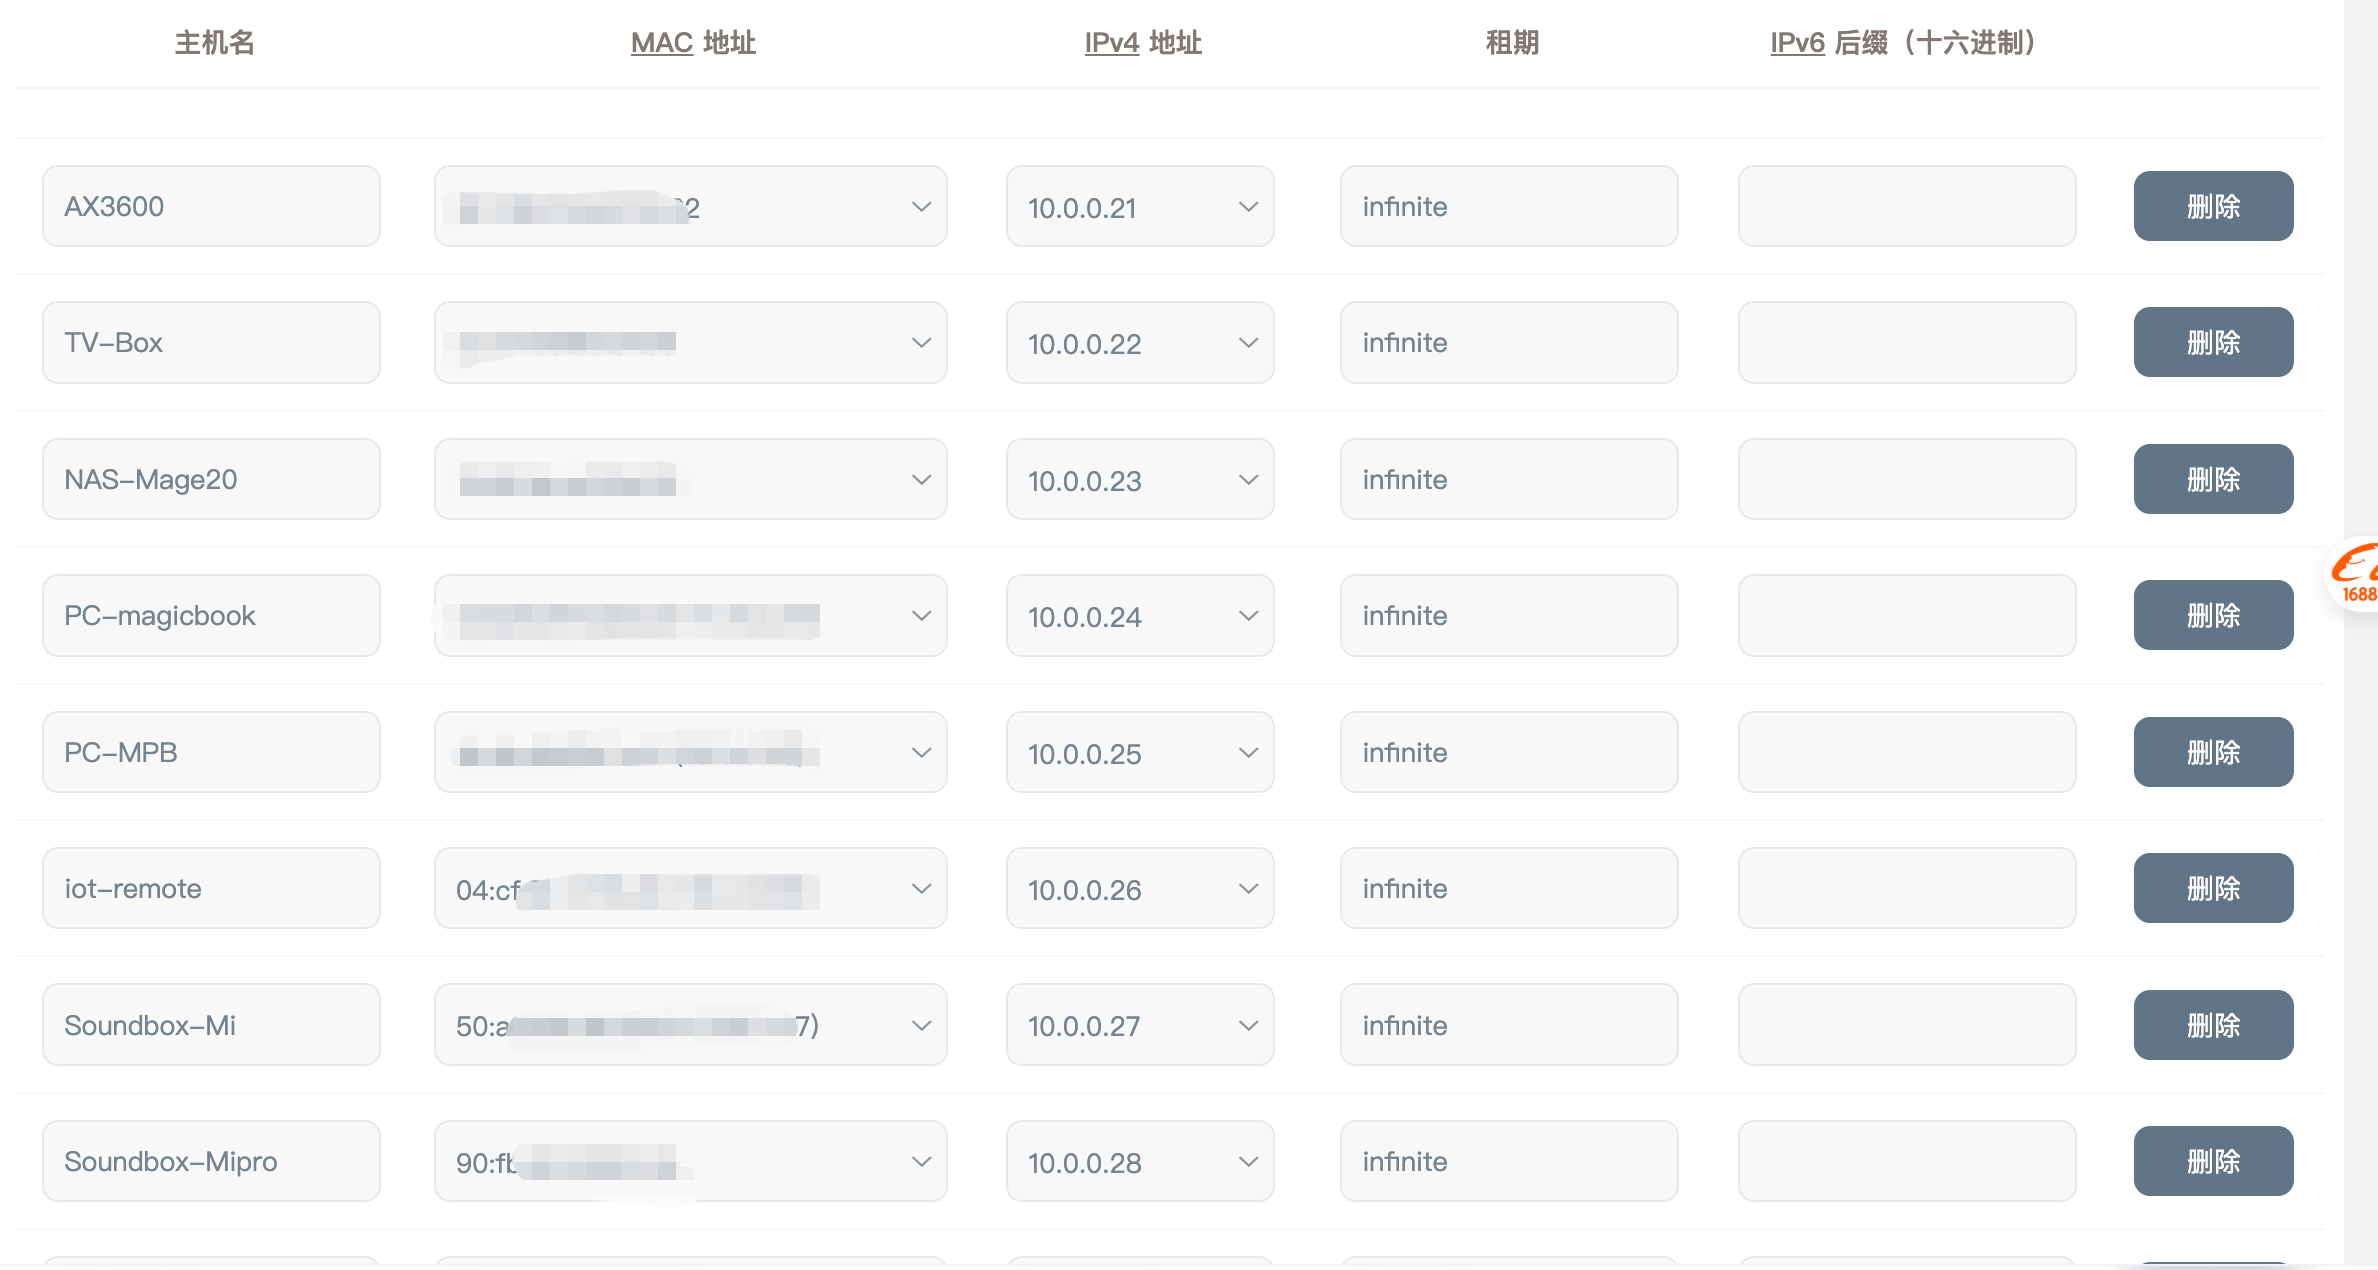Delete the AX3600 static lease
Image resolution: width=2378 pixels, height=1270 pixels.
point(2213,207)
